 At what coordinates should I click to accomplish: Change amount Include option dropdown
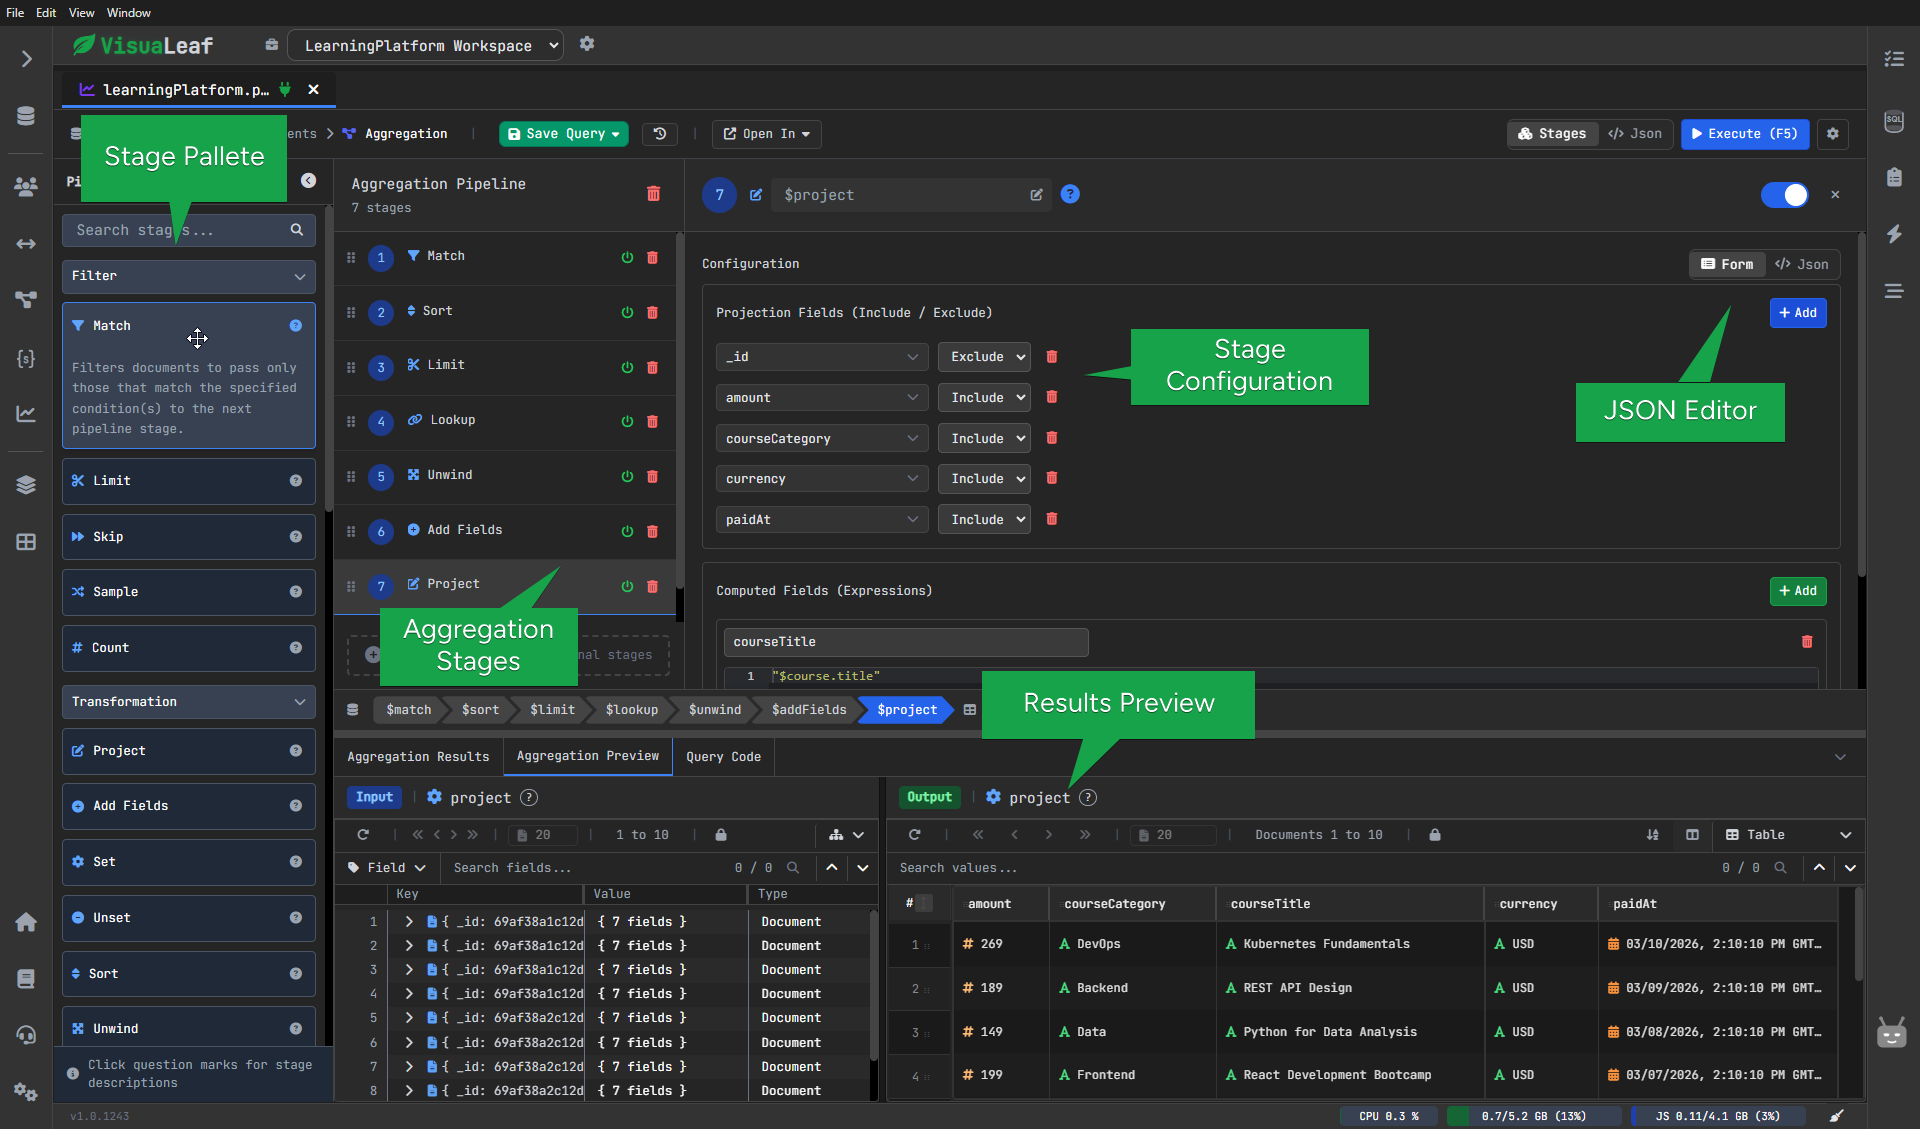(984, 398)
